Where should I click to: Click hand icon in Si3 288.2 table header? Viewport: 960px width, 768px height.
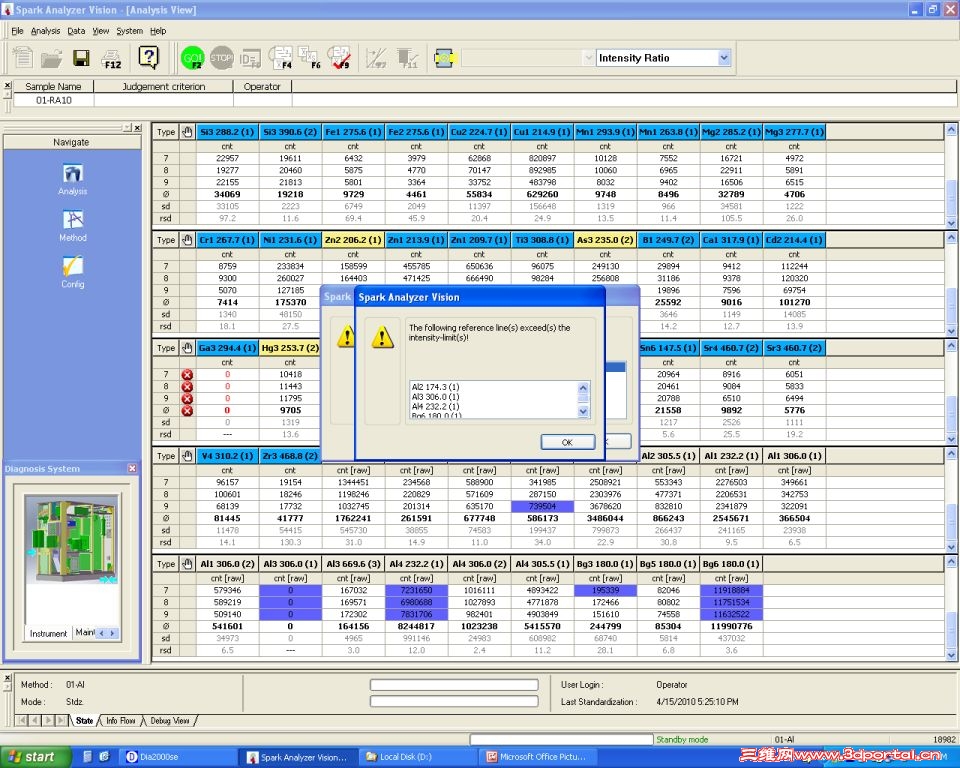click(187, 132)
